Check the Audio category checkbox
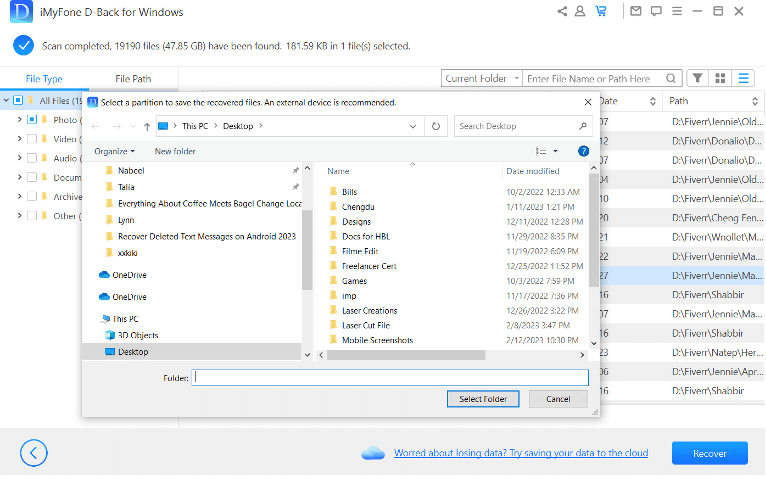This screenshot has height=477, width=766. [32, 158]
